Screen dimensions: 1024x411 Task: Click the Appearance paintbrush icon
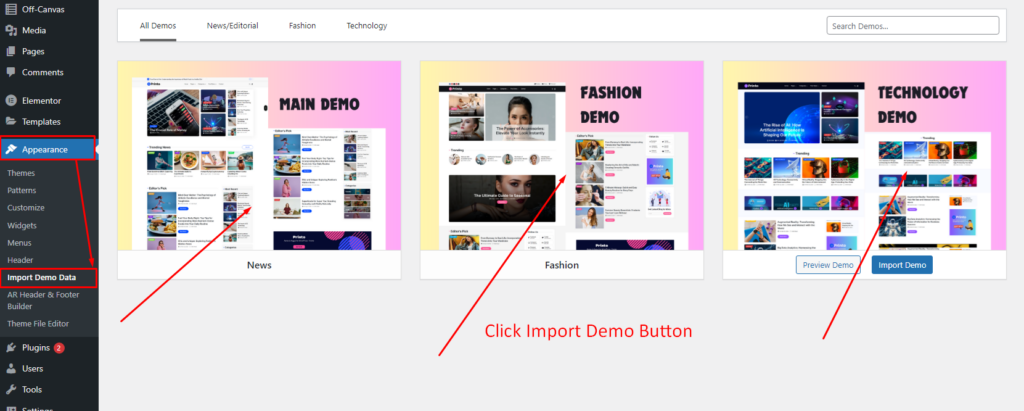(x=11, y=150)
